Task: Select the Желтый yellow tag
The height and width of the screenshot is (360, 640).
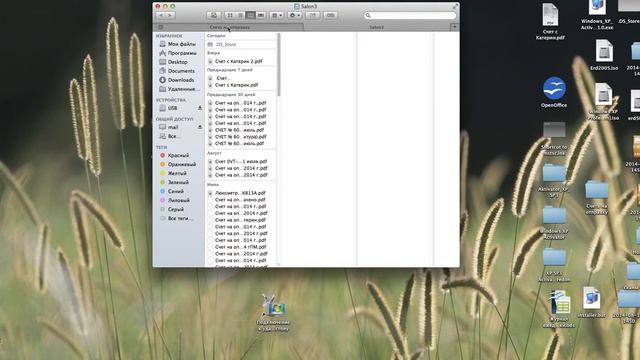Action: coord(178,173)
